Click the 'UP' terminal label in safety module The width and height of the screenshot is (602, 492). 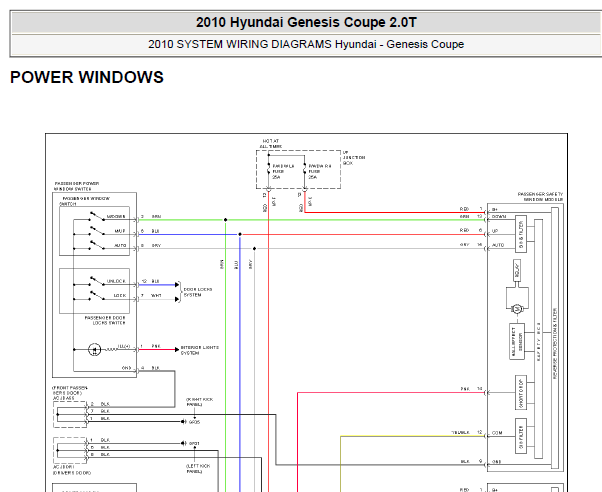point(495,231)
